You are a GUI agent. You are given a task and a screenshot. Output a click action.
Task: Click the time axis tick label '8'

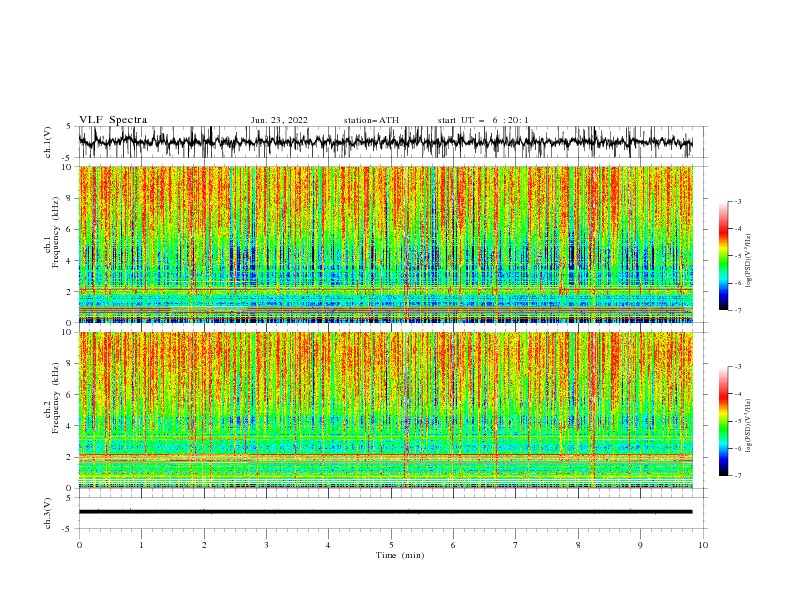point(578,545)
